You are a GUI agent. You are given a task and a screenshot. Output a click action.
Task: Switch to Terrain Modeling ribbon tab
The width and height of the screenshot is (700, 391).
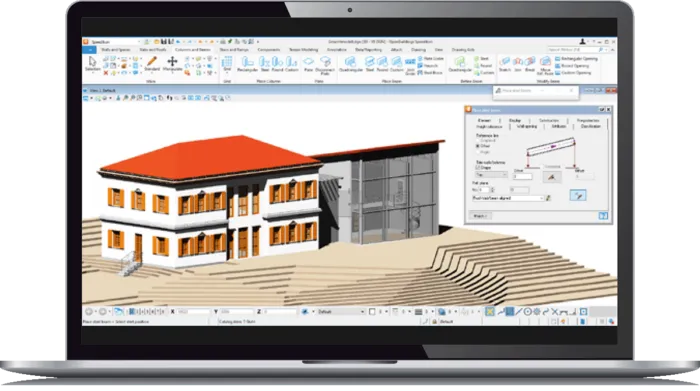(x=304, y=50)
